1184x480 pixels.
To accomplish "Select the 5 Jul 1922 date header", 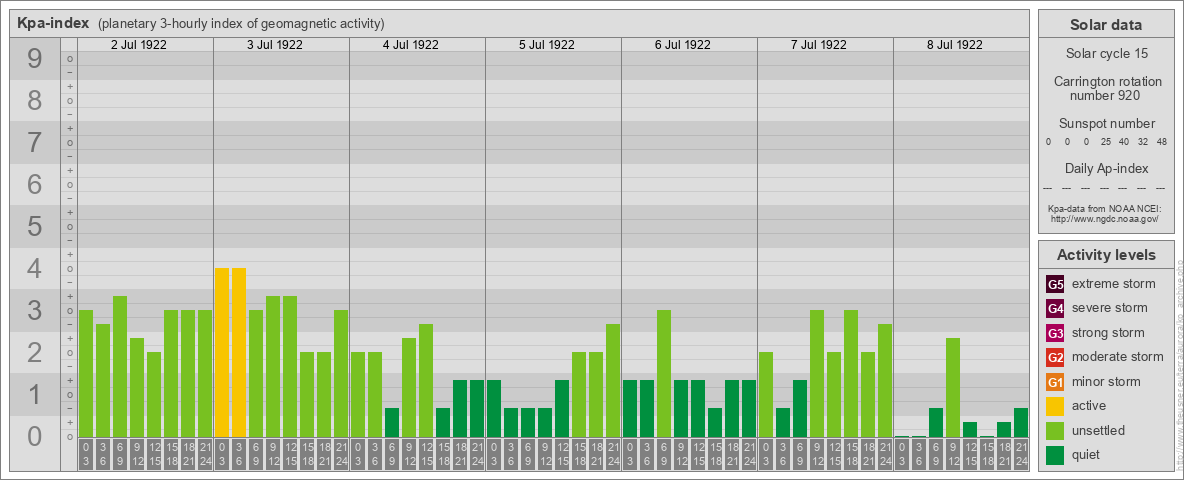I will point(547,45).
